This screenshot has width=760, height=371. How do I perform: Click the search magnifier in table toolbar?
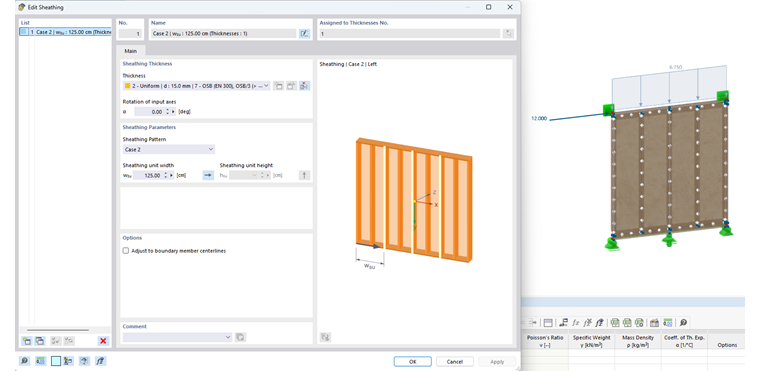[x=683, y=323]
